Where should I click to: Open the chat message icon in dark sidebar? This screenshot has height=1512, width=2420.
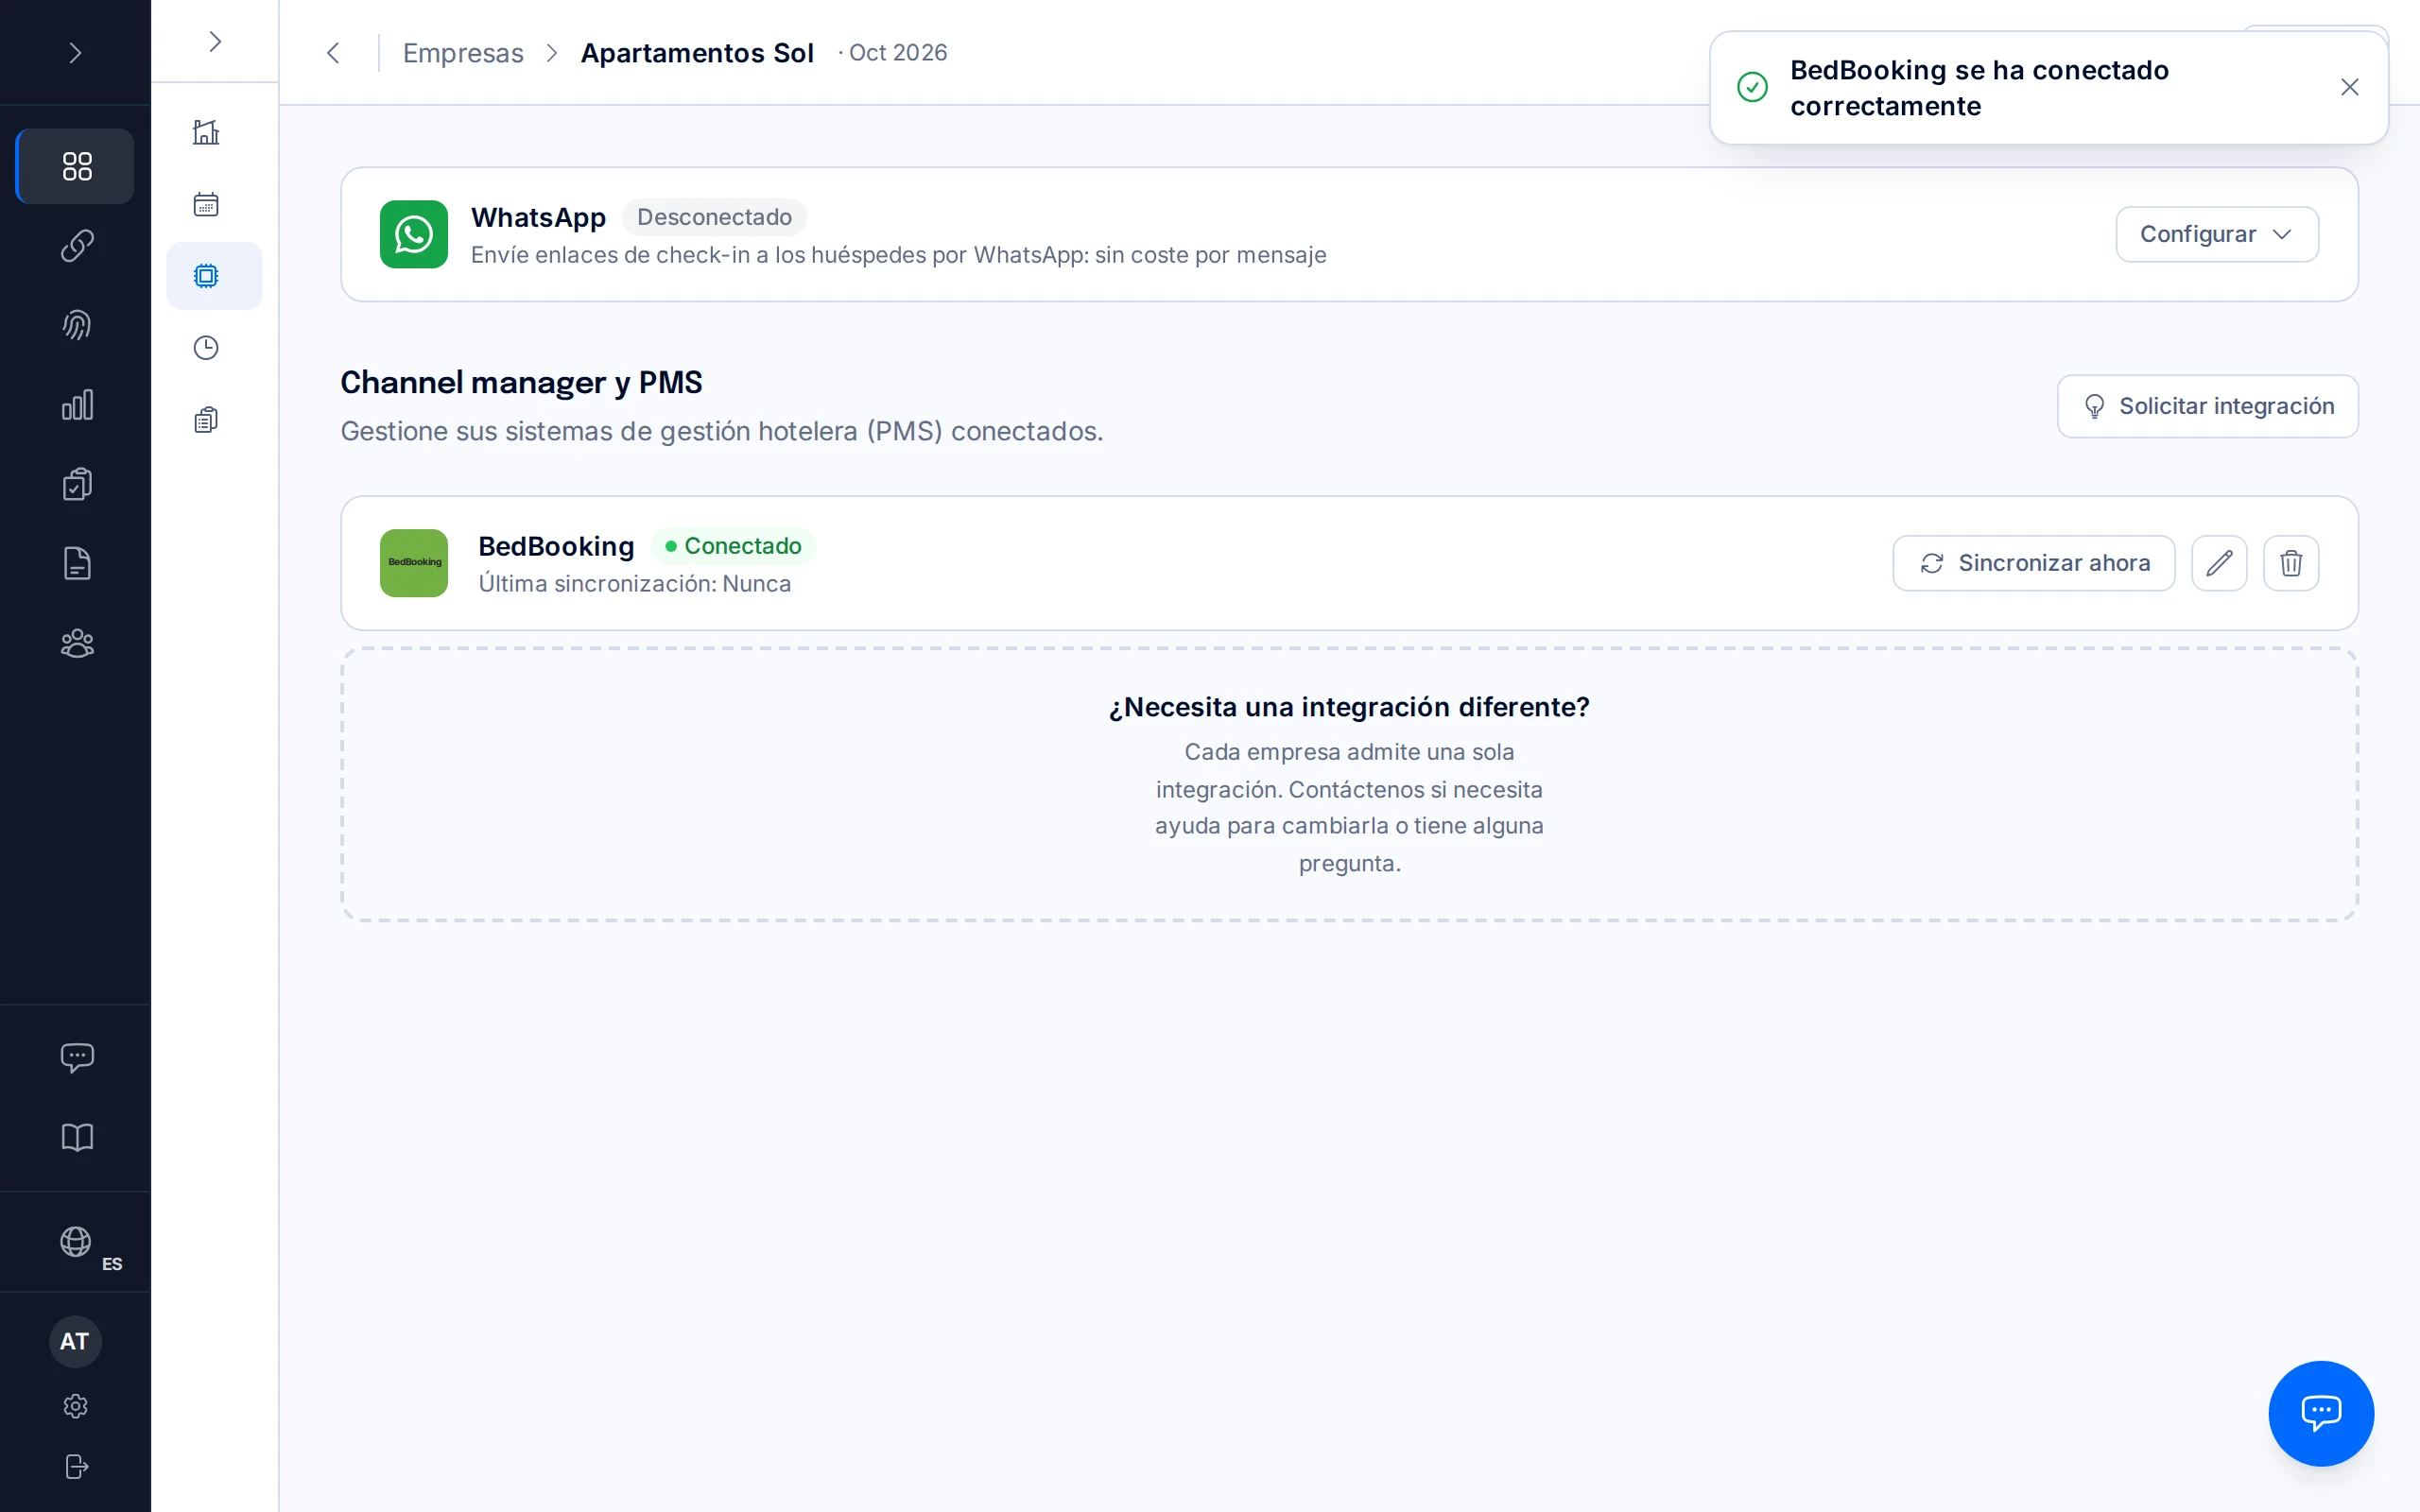[x=76, y=1058]
